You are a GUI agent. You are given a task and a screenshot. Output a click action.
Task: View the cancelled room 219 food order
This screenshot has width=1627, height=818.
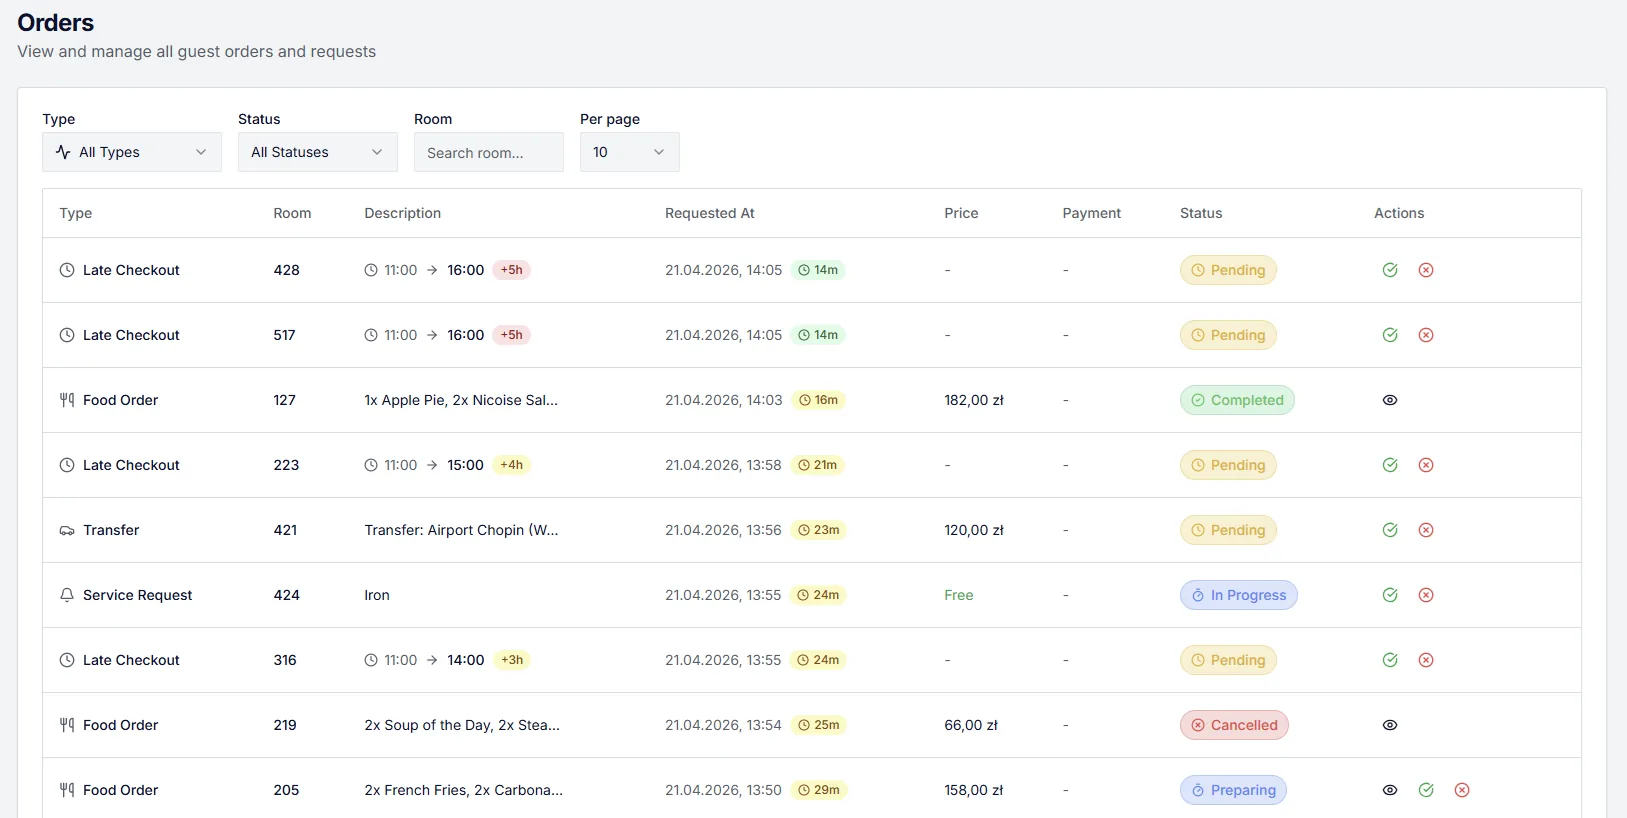[1390, 725]
